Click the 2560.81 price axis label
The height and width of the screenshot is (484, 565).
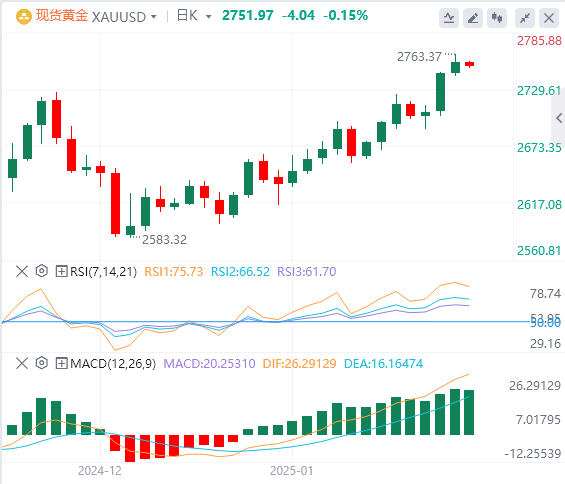tap(539, 250)
